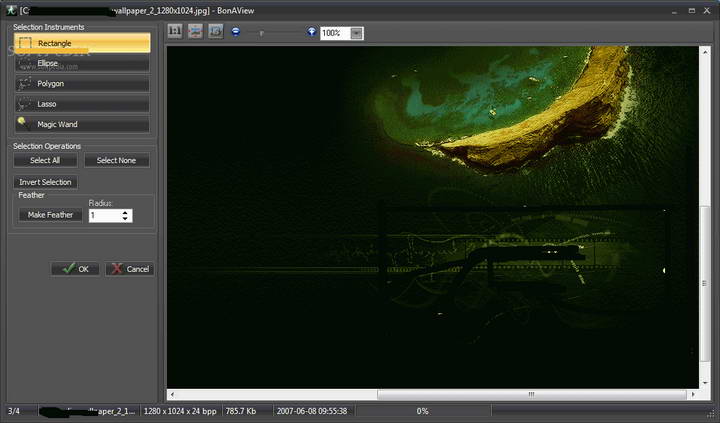The width and height of the screenshot is (720, 423).
Task: Click the BonAView app icon in title bar
Action: point(11,10)
